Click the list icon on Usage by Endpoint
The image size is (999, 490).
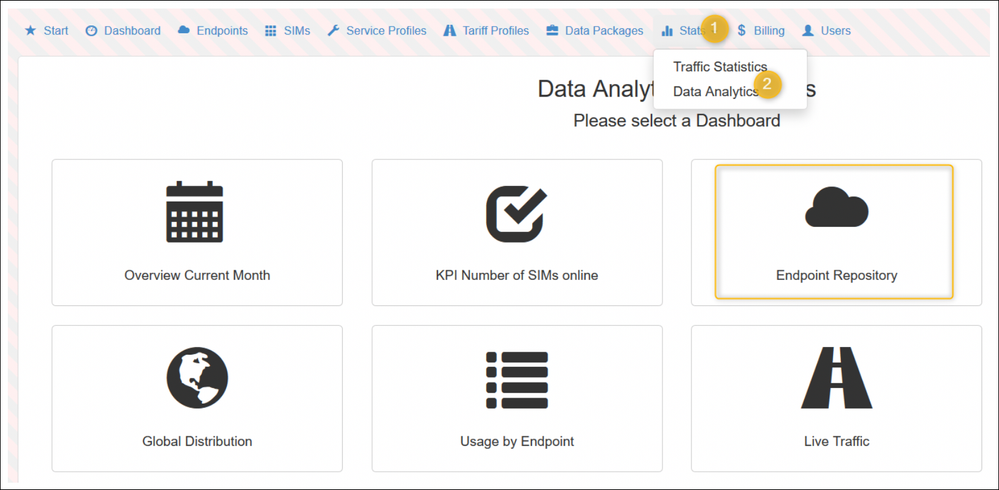click(517, 380)
